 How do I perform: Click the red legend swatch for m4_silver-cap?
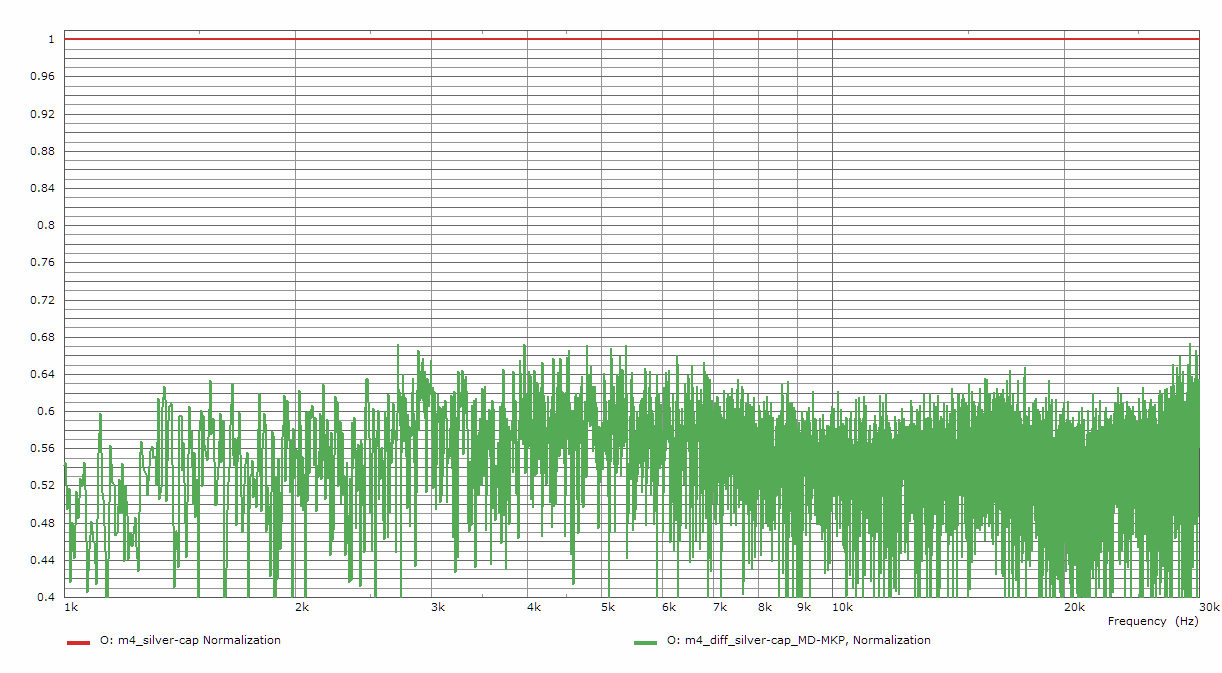[78, 642]
